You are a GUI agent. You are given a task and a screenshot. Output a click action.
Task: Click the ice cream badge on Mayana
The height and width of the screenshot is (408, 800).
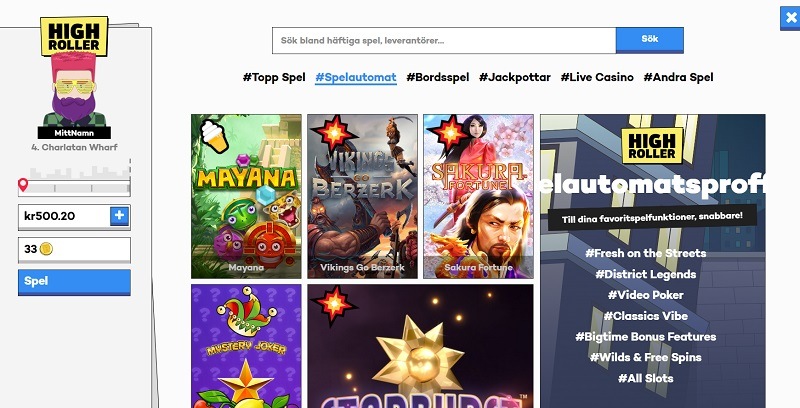[x=214, y=136]
